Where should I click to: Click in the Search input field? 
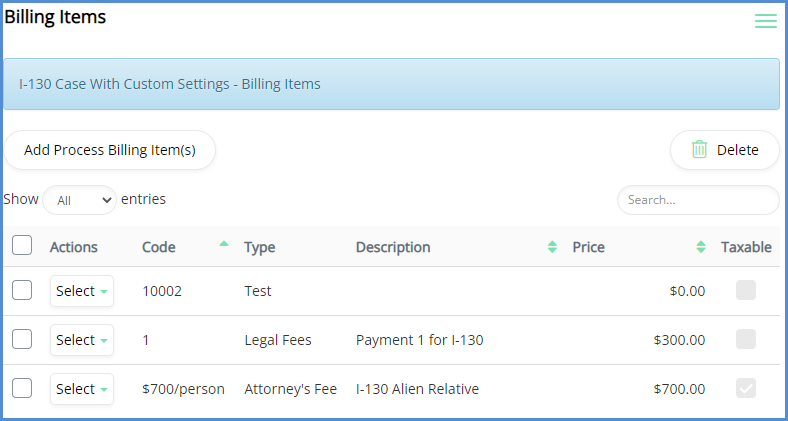[x=697, y=200]
